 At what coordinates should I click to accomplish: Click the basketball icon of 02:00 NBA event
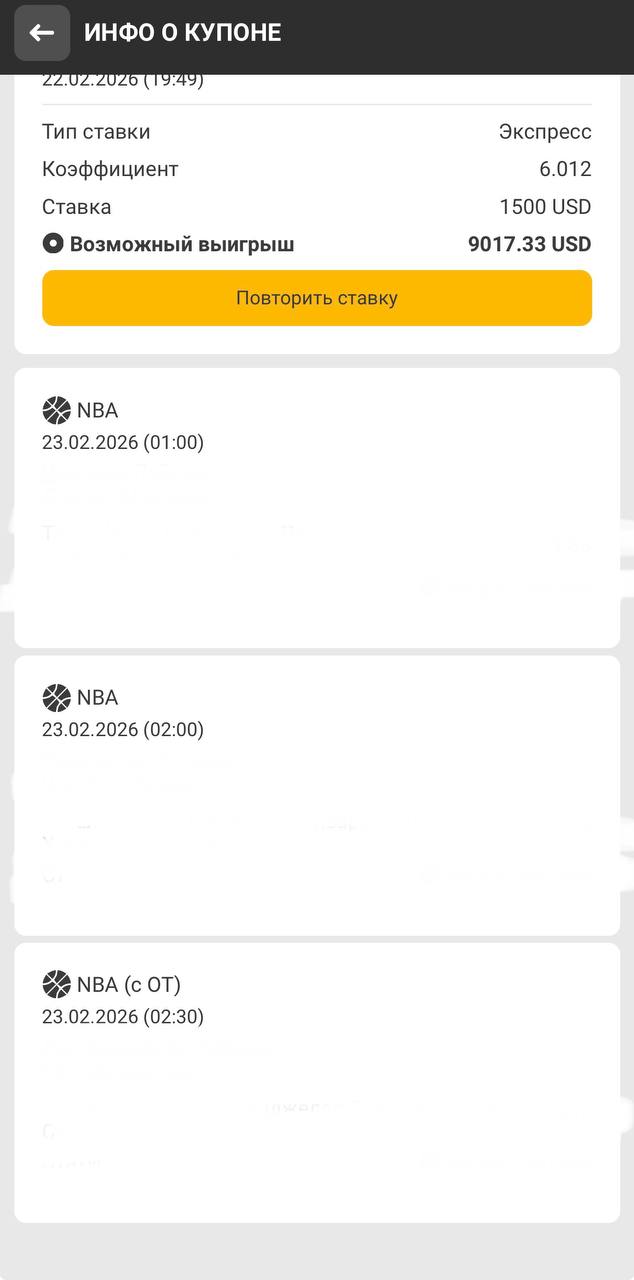[57, 697]
